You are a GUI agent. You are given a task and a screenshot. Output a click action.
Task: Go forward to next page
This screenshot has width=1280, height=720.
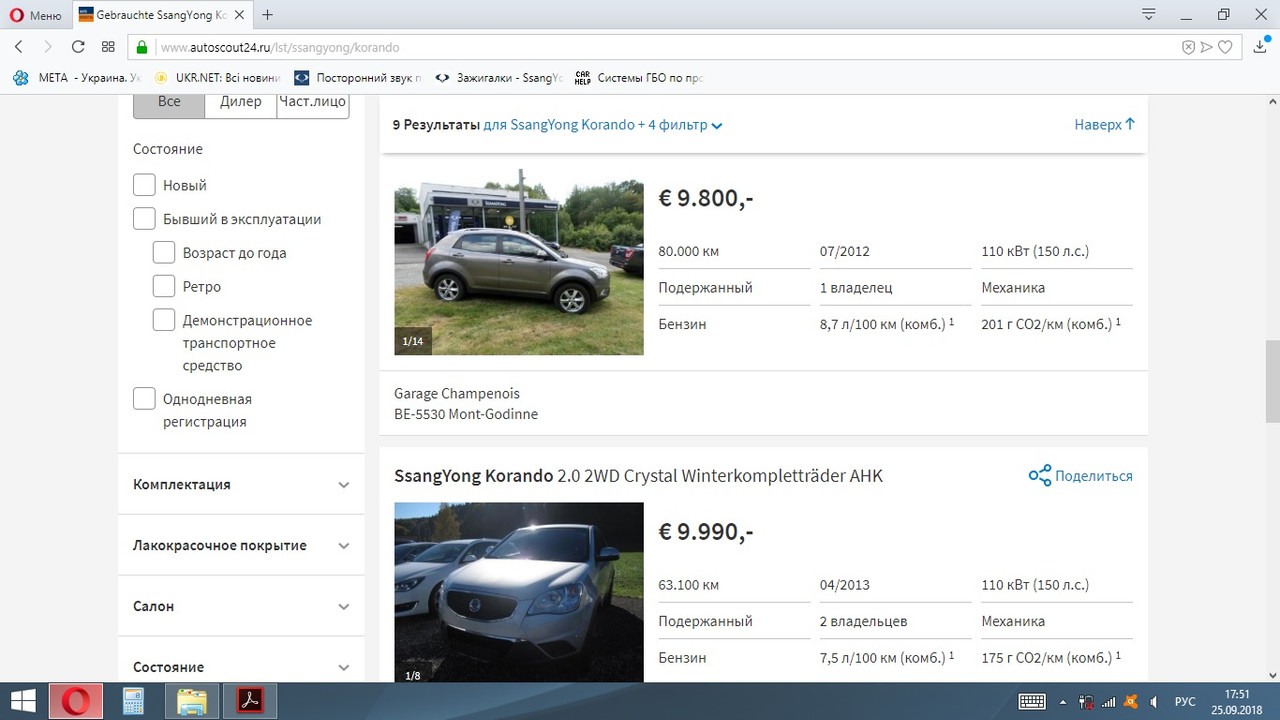(47, 47)
